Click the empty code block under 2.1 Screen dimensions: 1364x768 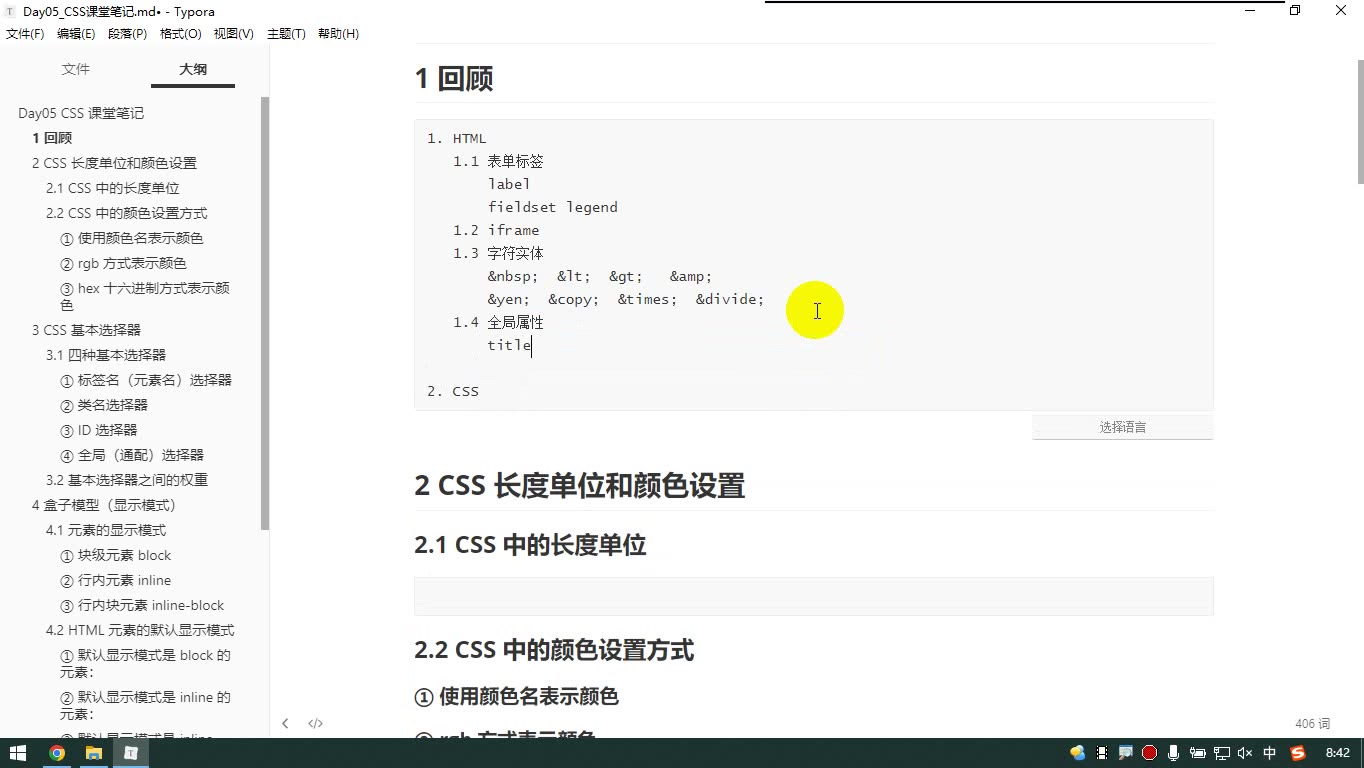pos(814,596)
